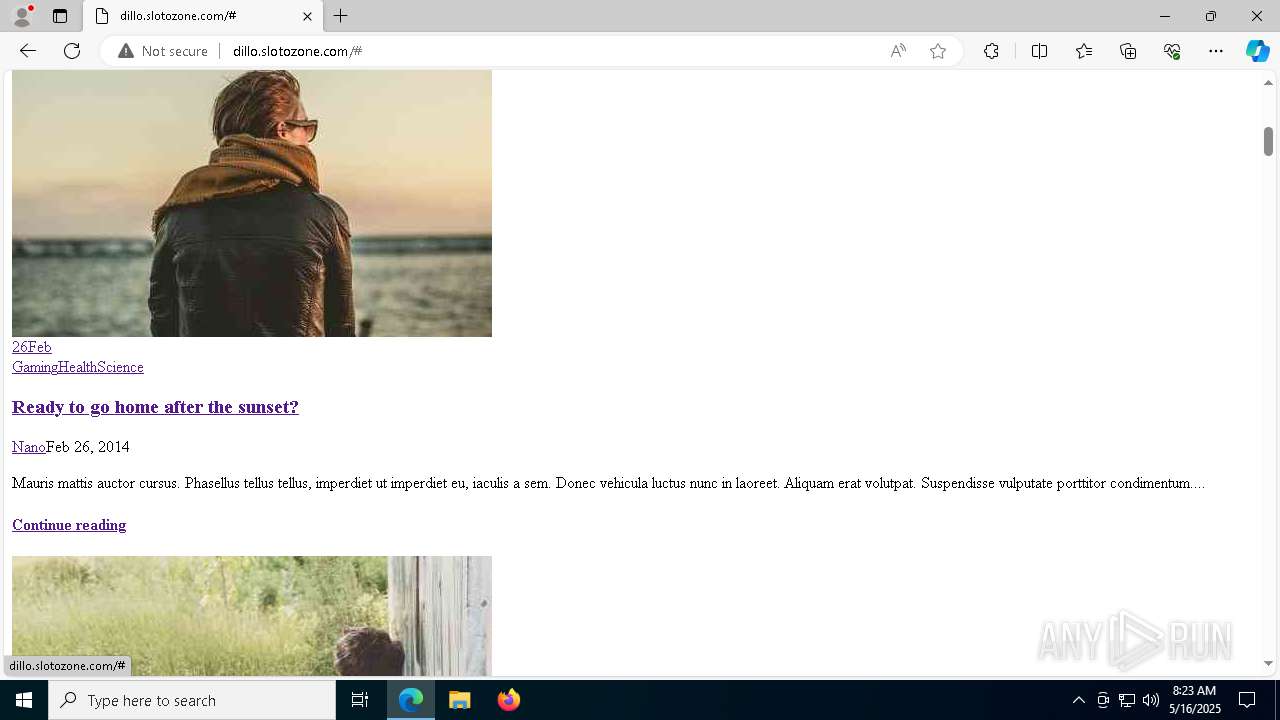The height and width of the screenshot is (720, 1280).
Task: Open clock showing 8:23 AM
Action: coord(1195,700)
